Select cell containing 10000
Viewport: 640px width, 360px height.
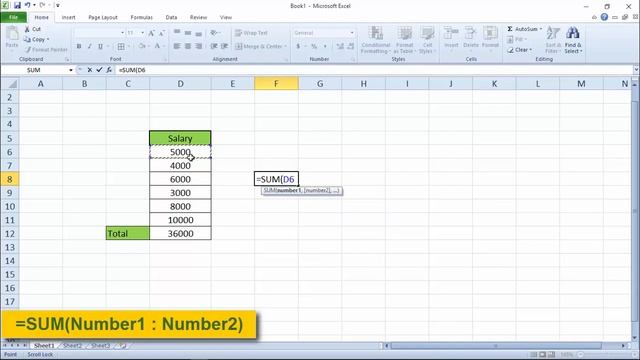pos(180,220)
